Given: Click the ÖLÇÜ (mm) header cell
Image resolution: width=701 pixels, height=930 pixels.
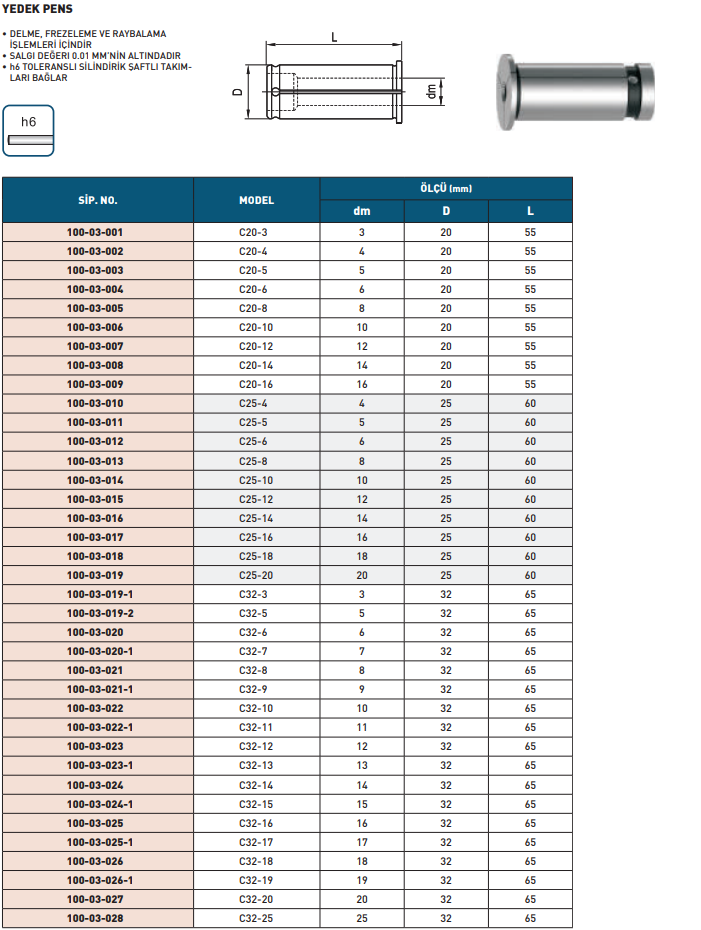Looking at the screenshot, I should (446, 188).
